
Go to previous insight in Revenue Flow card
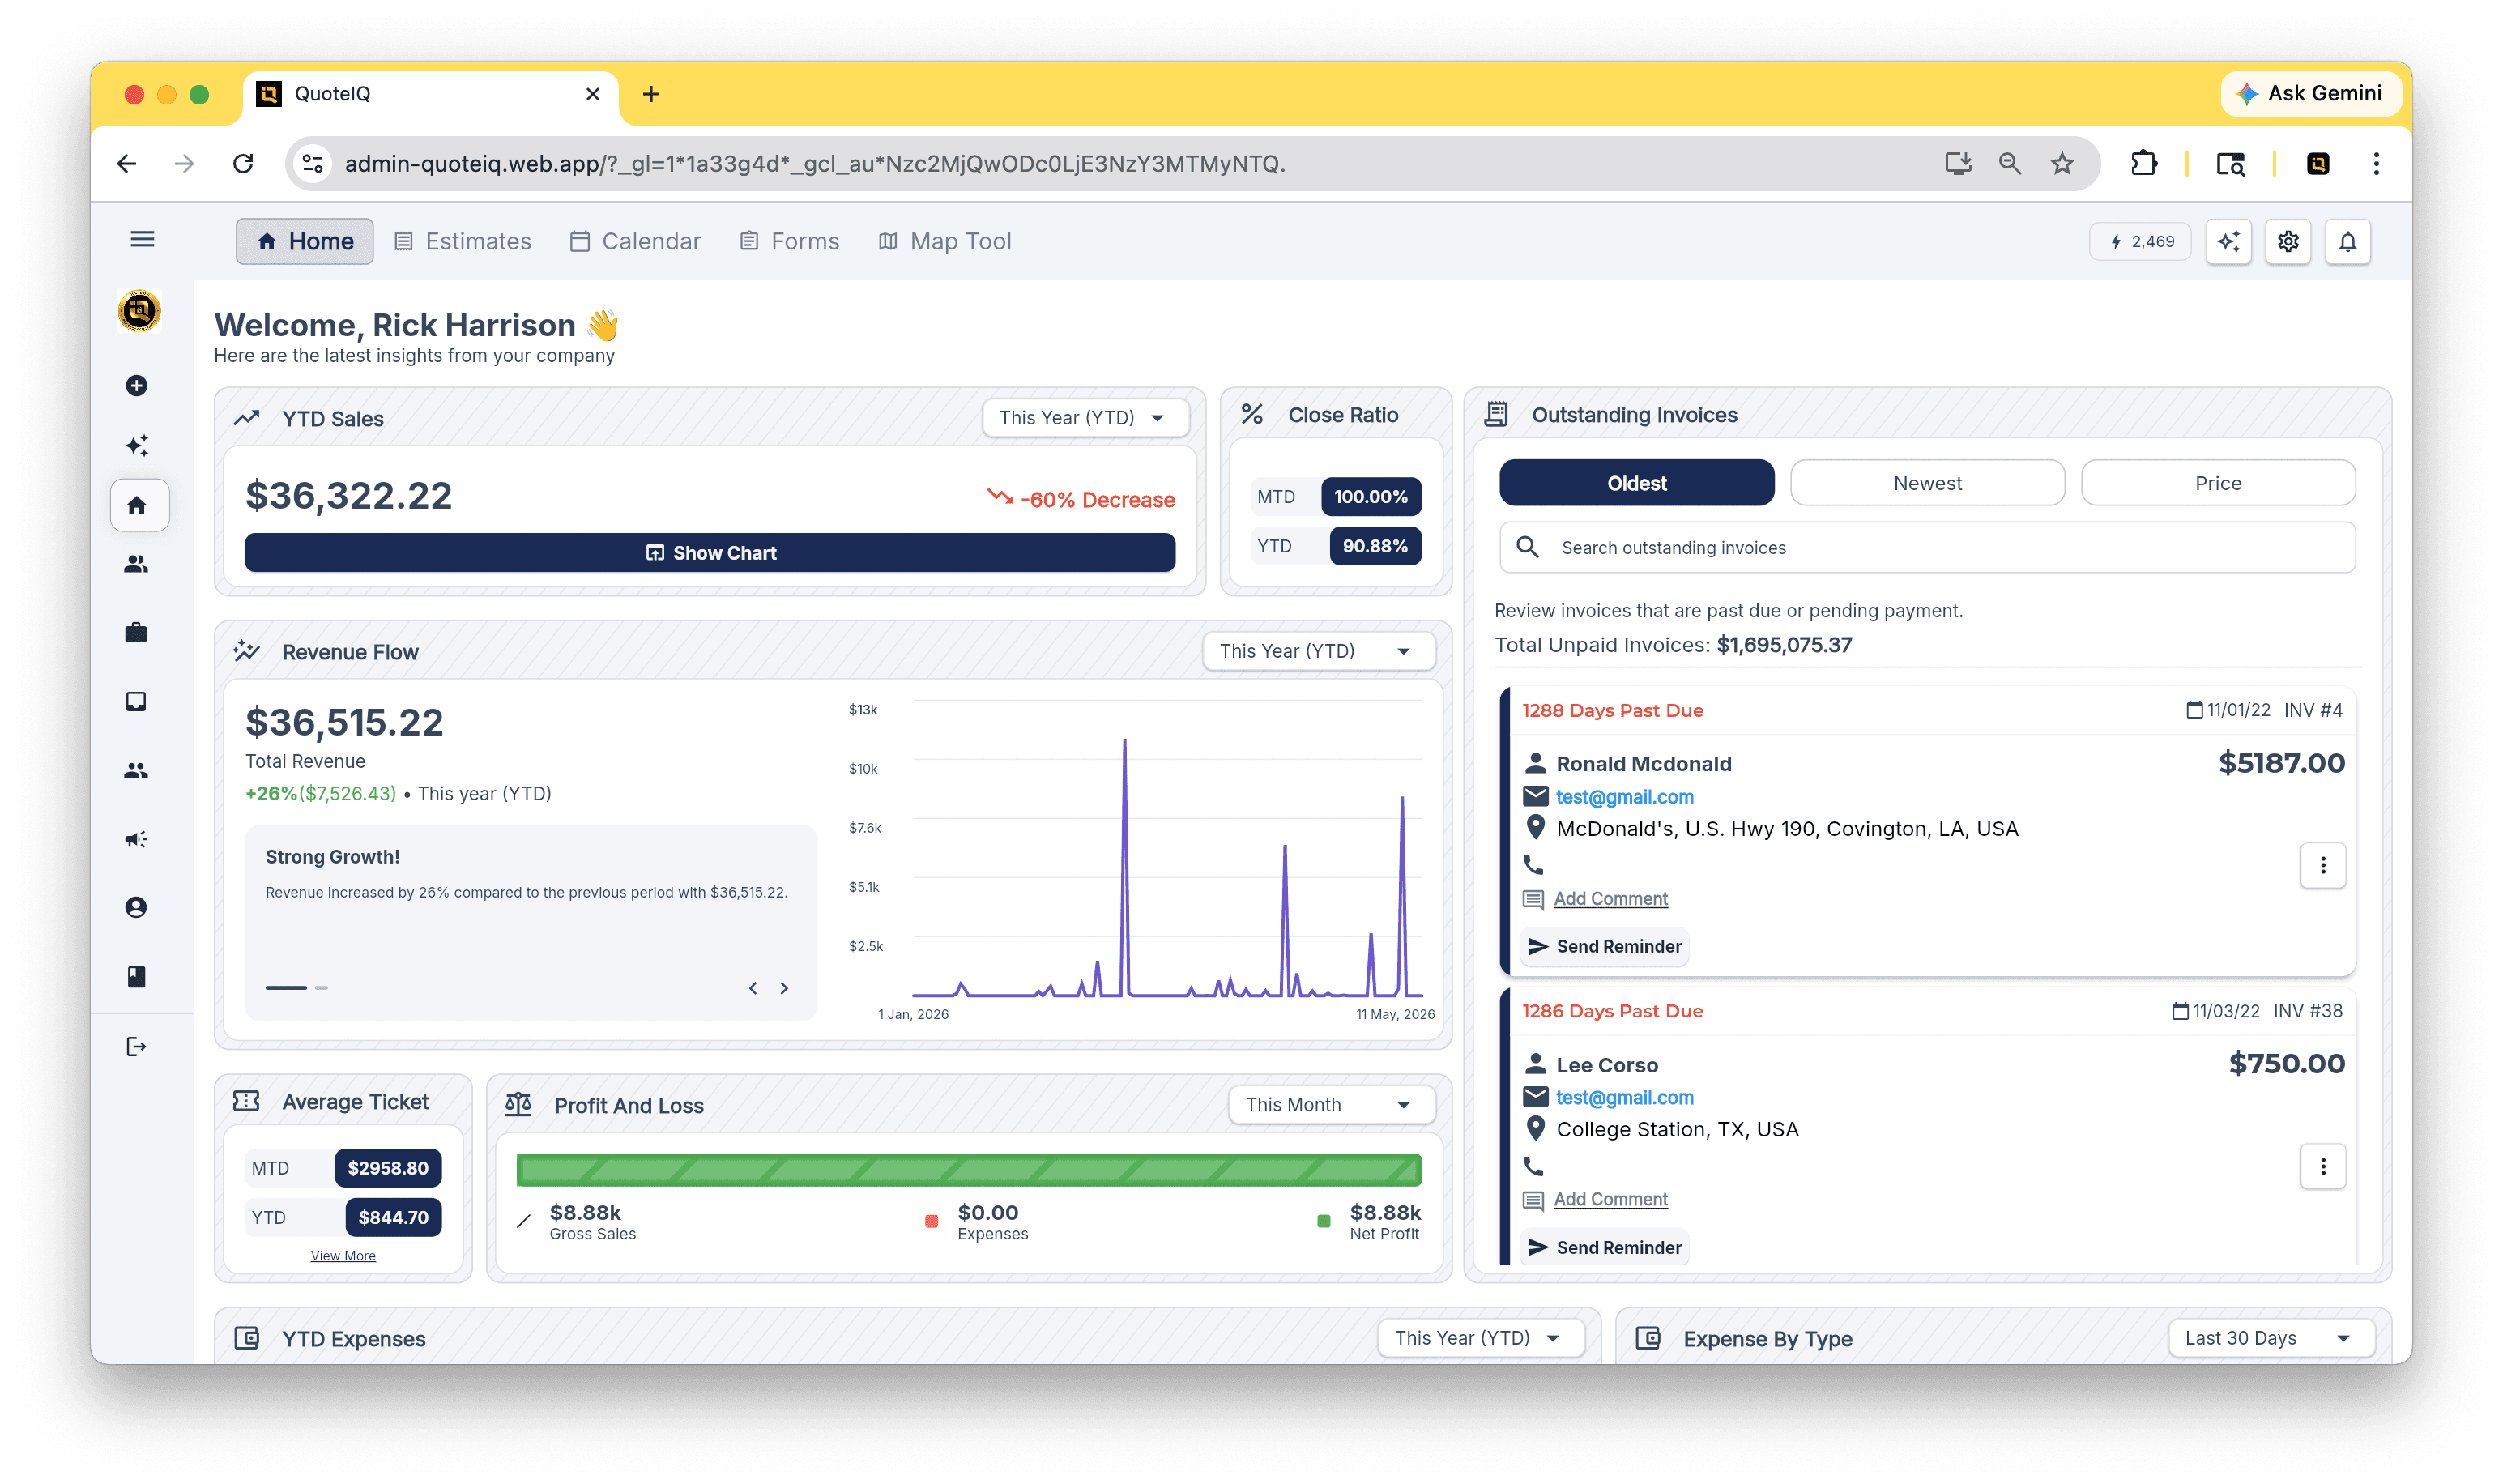coord(753,988)
